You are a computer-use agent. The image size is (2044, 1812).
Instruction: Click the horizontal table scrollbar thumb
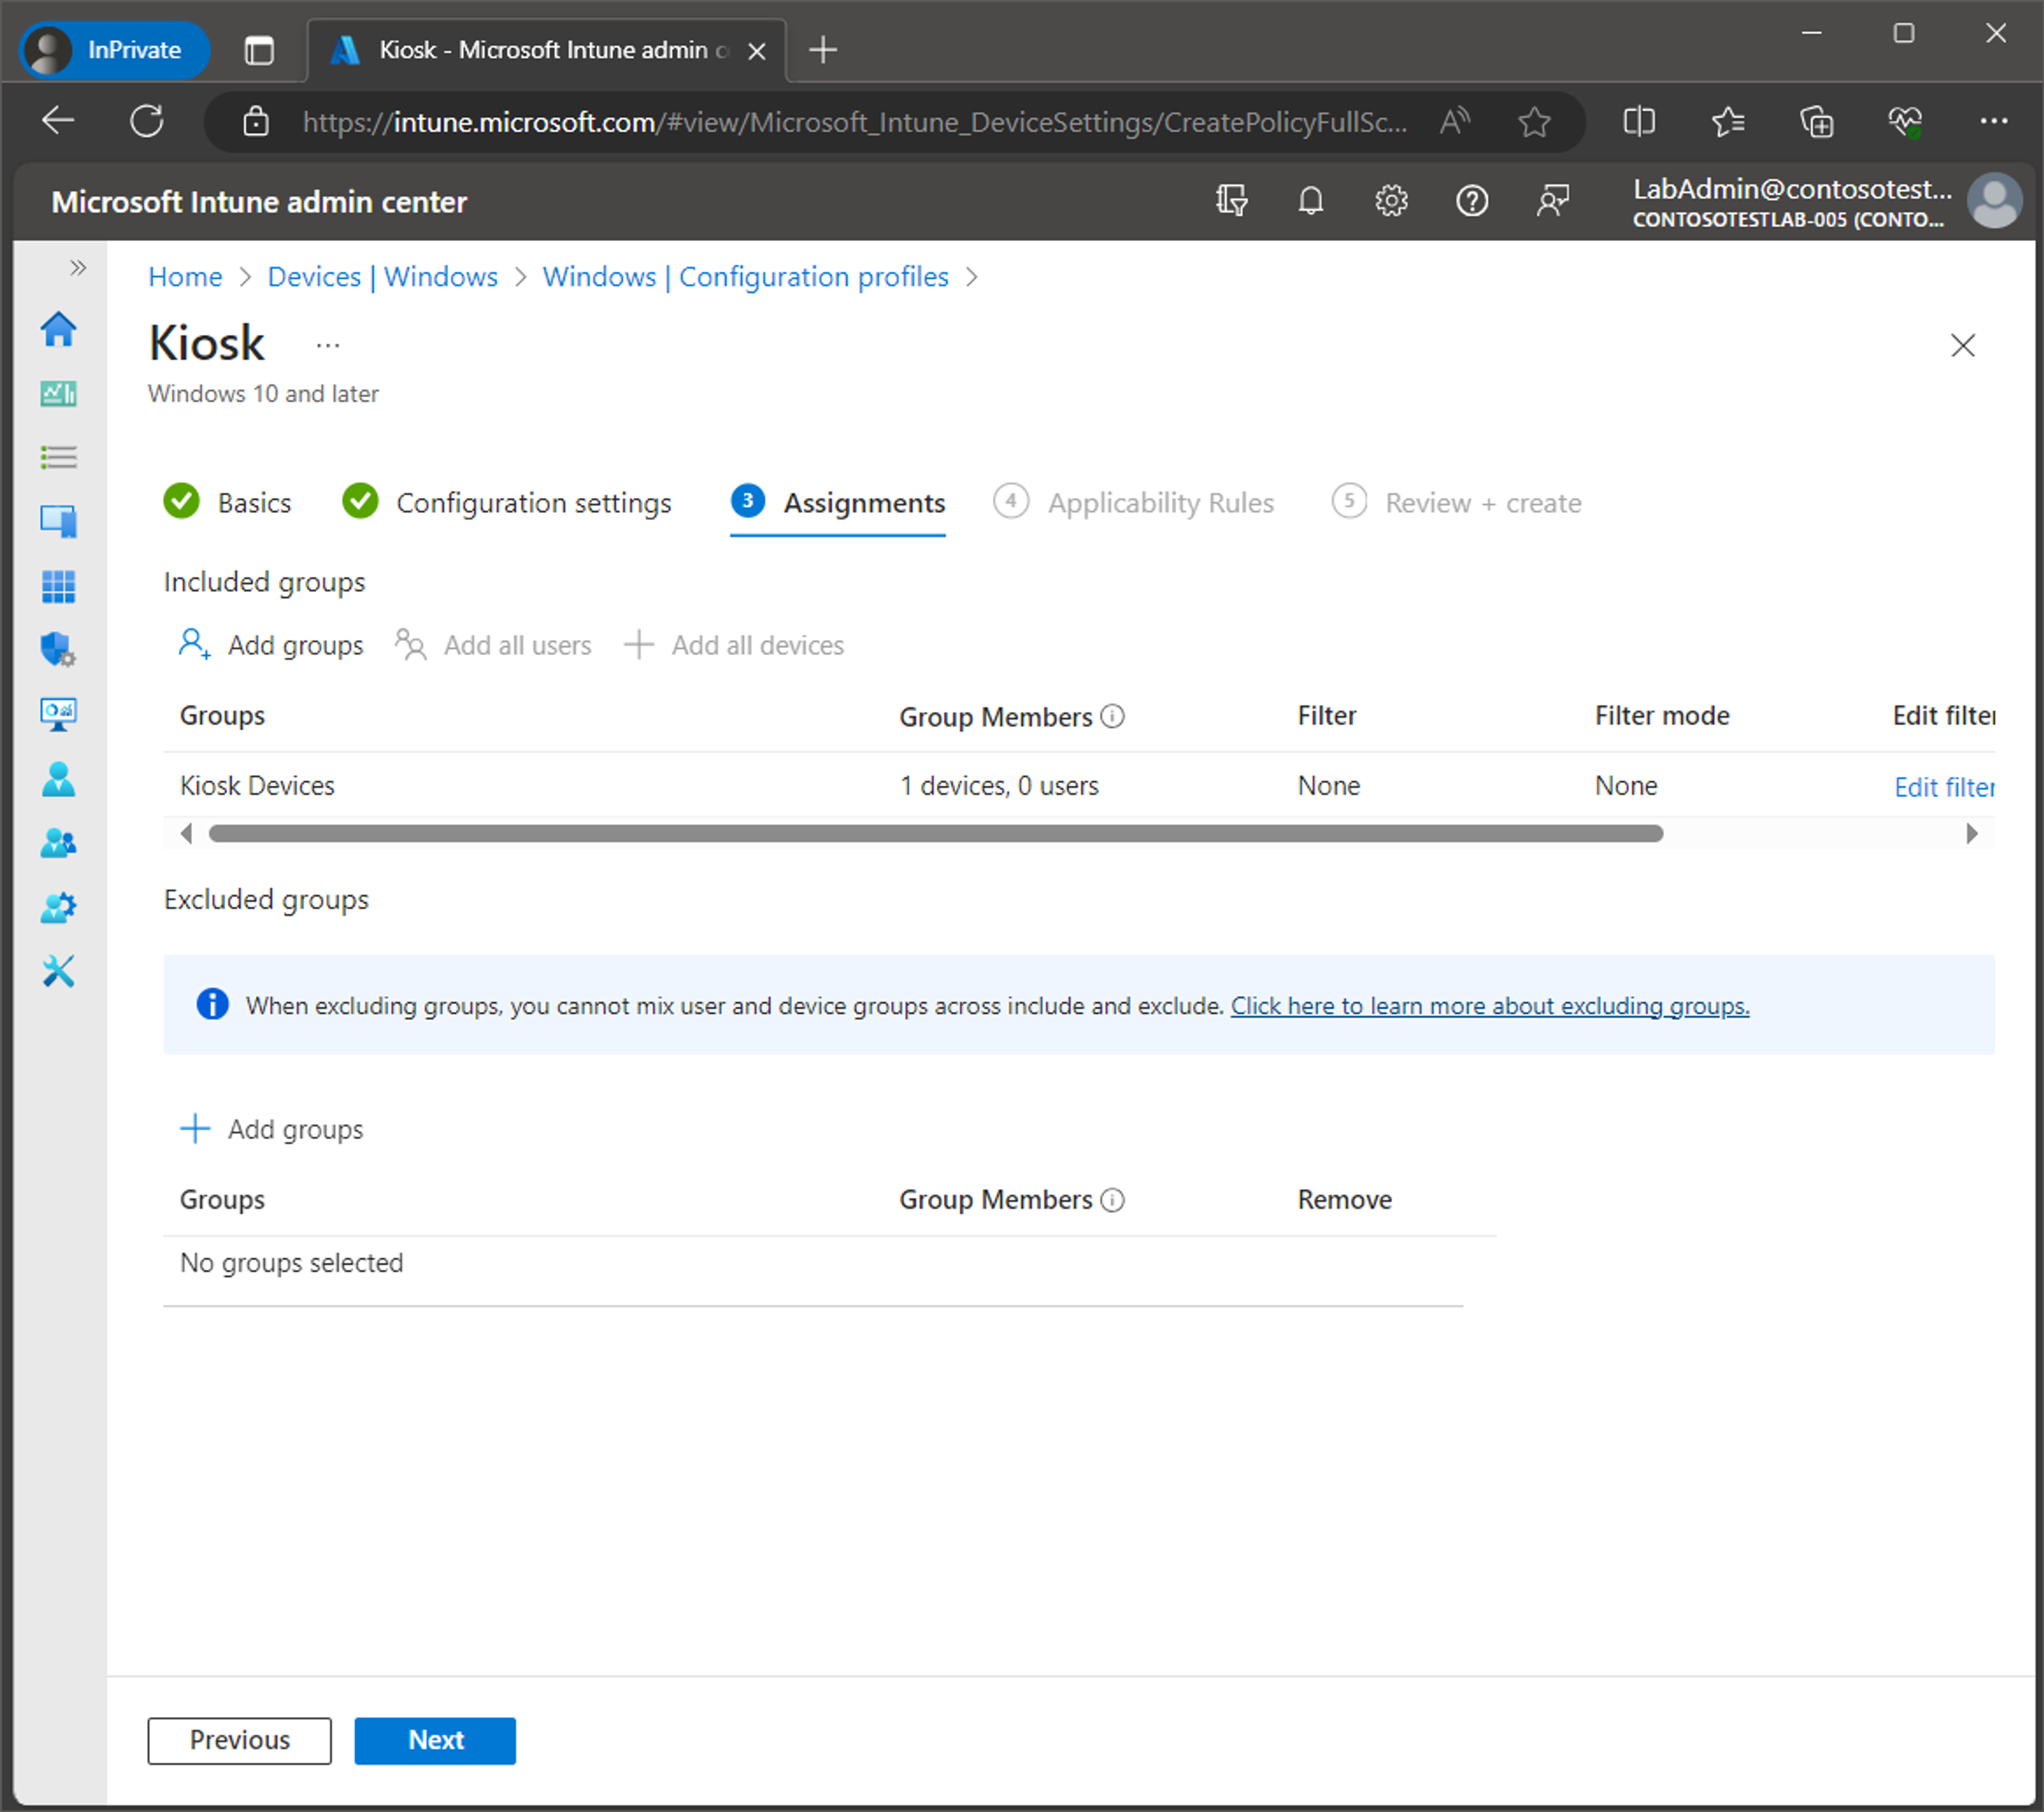936,833
